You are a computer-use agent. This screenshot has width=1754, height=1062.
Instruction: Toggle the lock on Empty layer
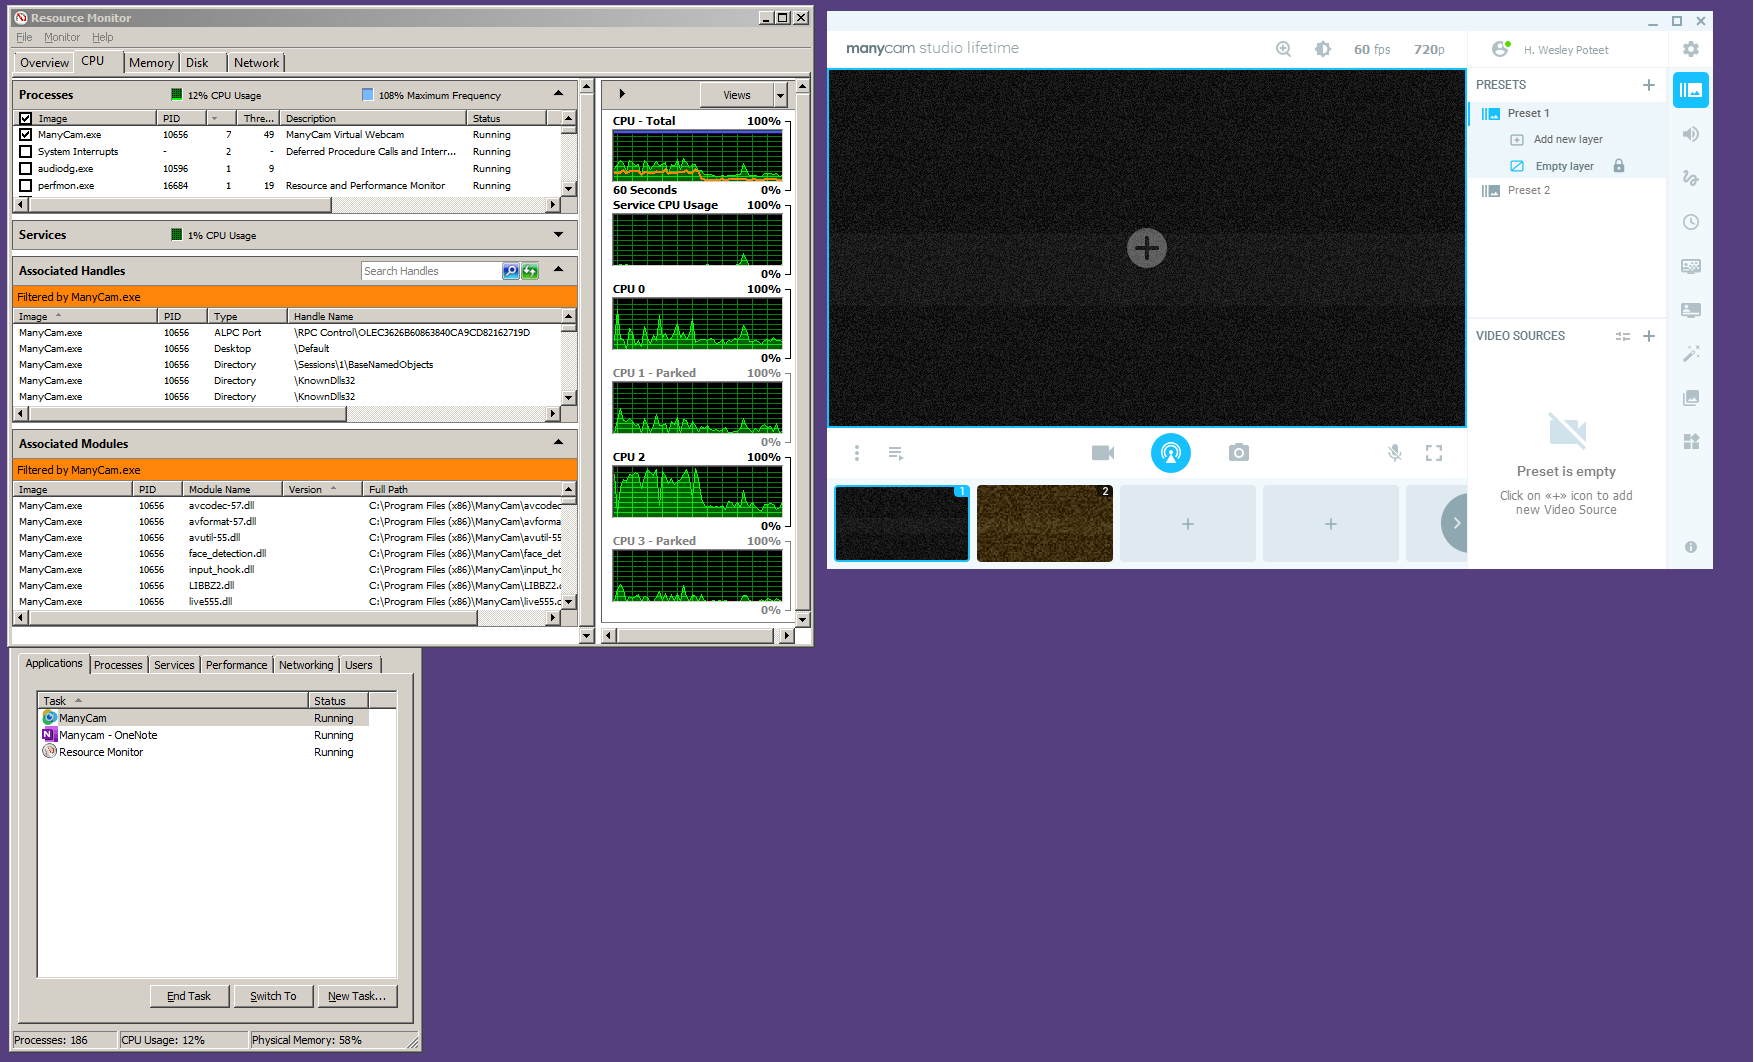(x=1619, y=166)
